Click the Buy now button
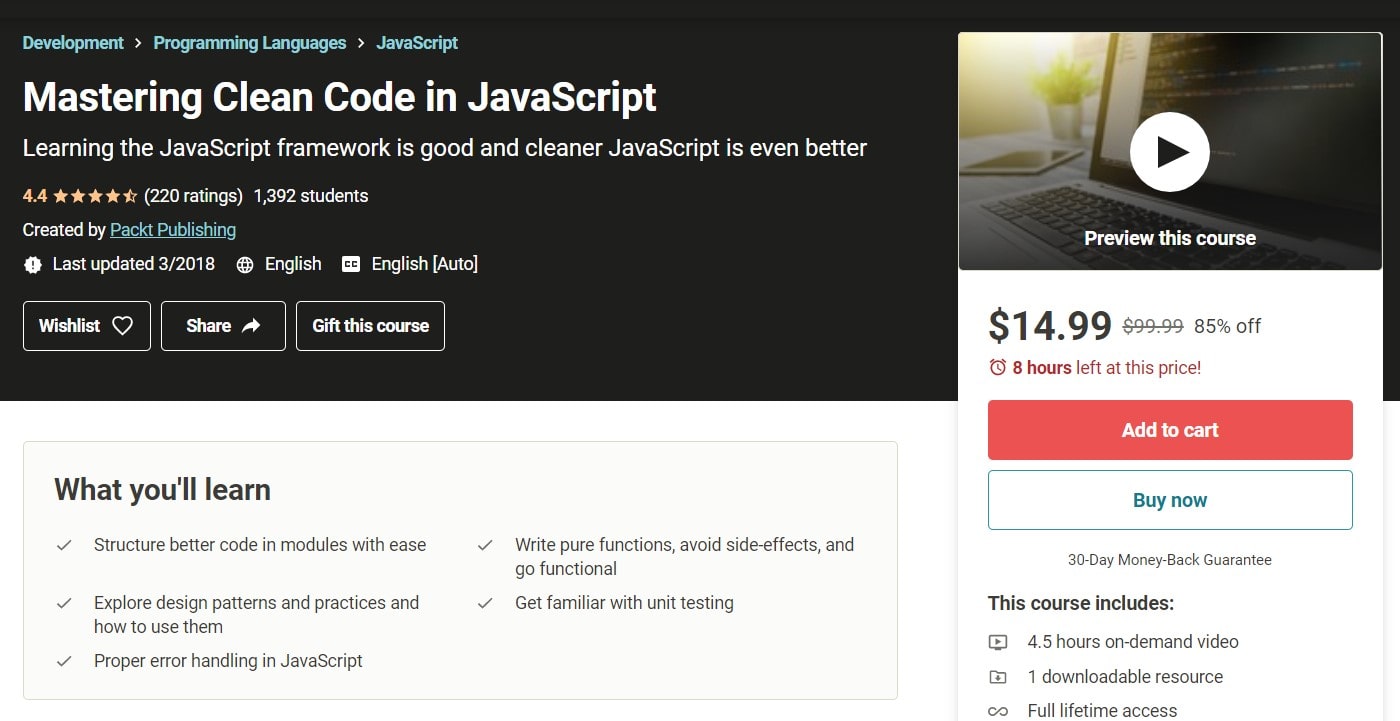The height and width of the screenshot is (721, 1400). [1169, 499]
